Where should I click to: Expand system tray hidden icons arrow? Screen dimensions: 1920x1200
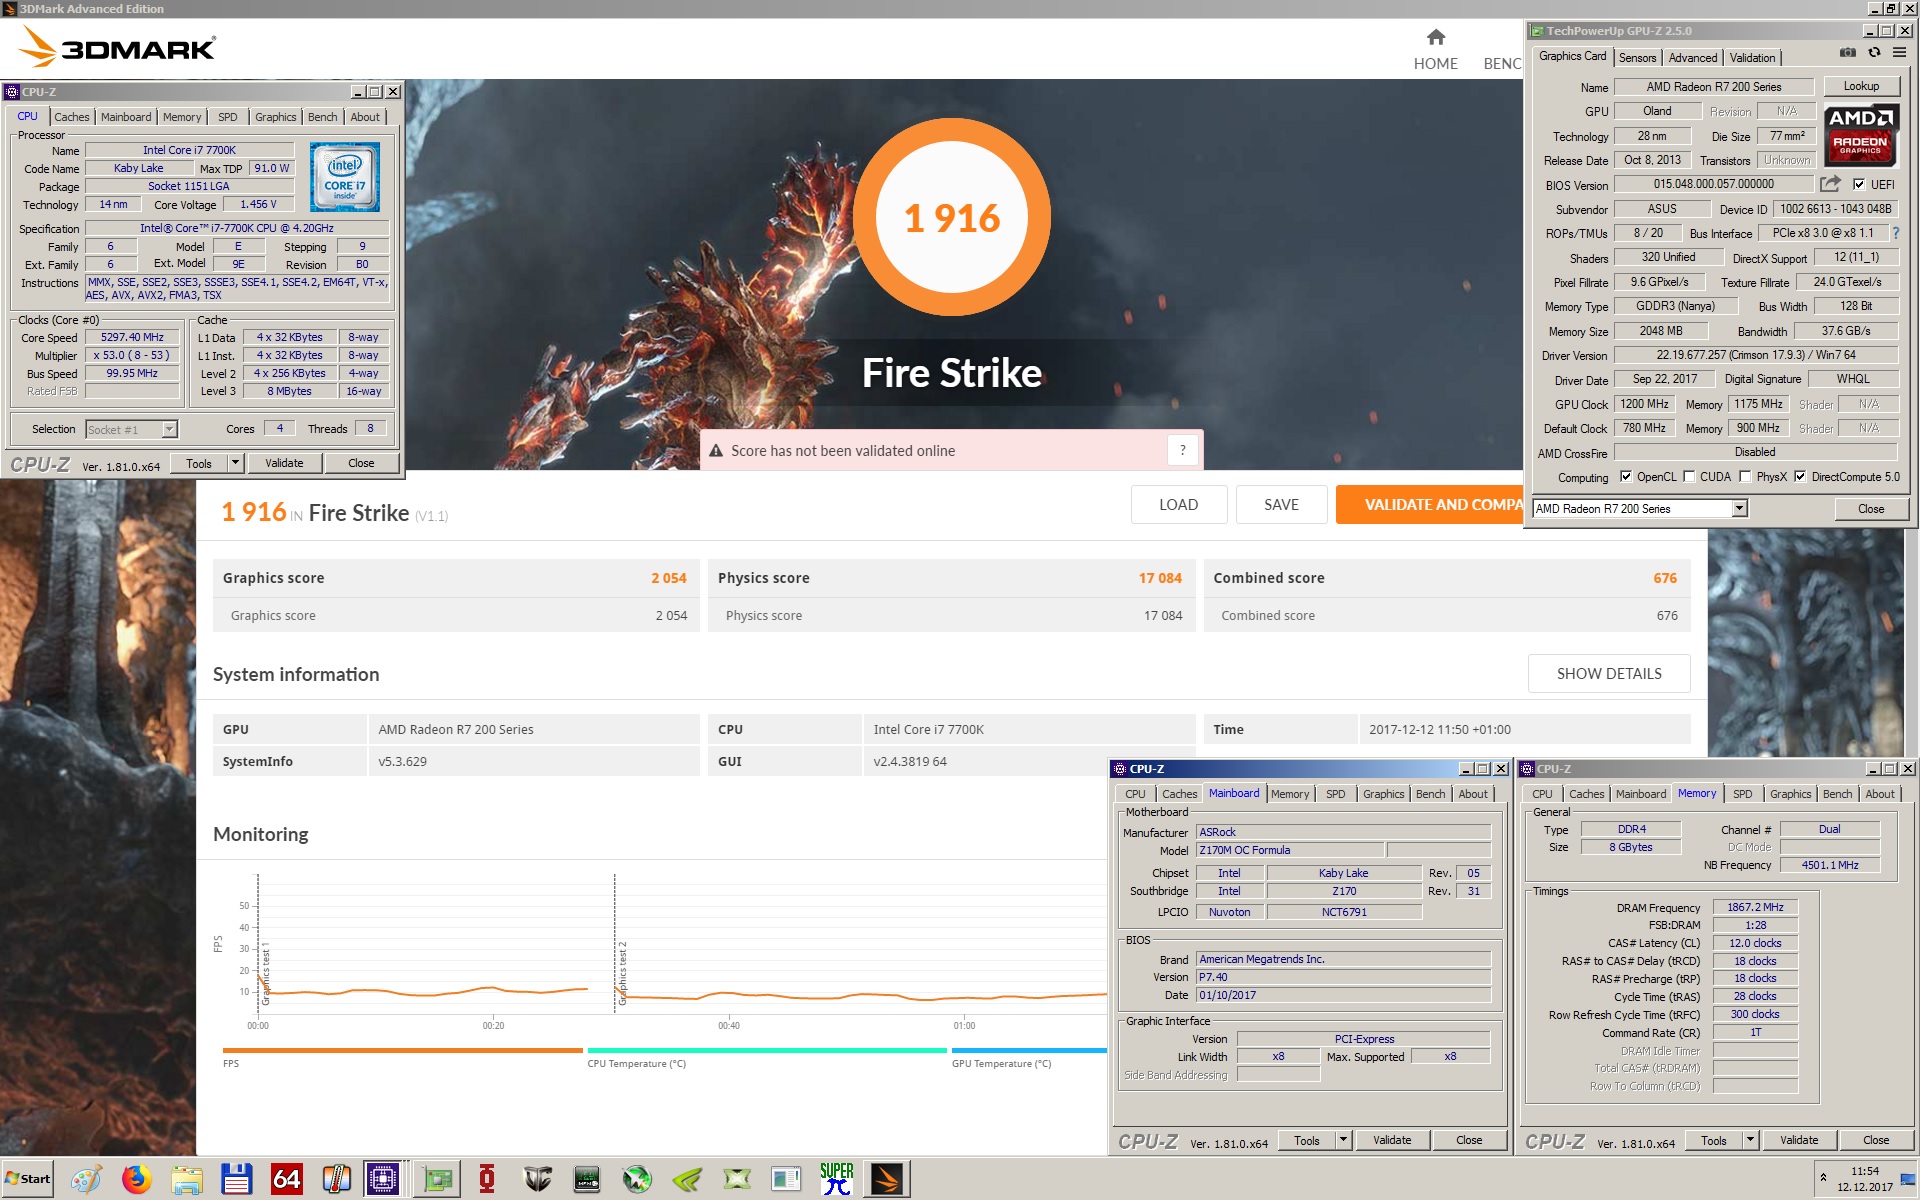pyautogui.click(x=1823, y=1177)
